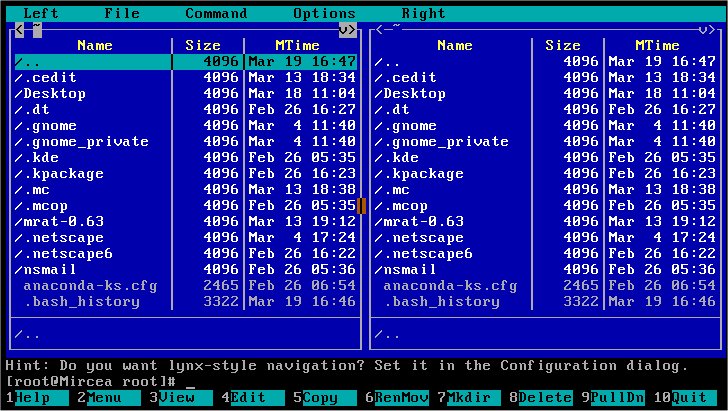Open the Command menu

(x=216, y=13)
